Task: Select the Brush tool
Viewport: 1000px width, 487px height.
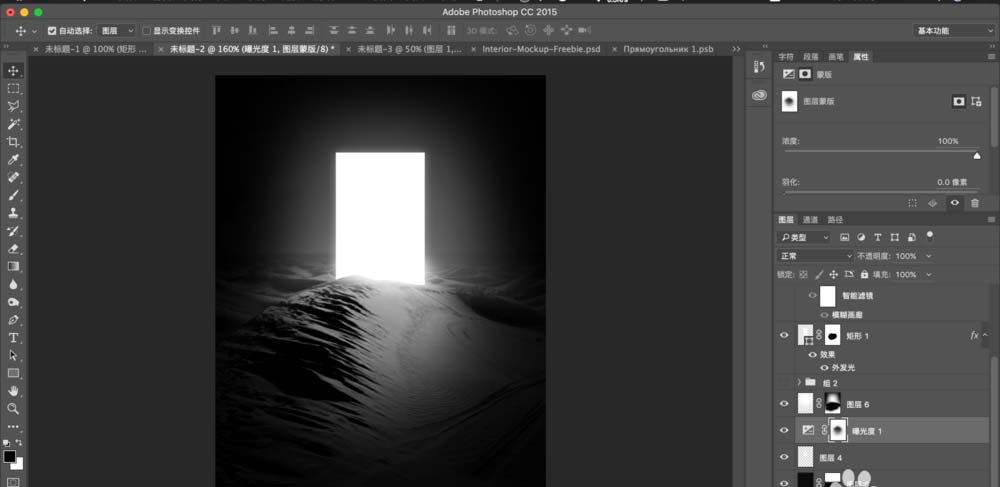Action: click(x=13, y=195)
